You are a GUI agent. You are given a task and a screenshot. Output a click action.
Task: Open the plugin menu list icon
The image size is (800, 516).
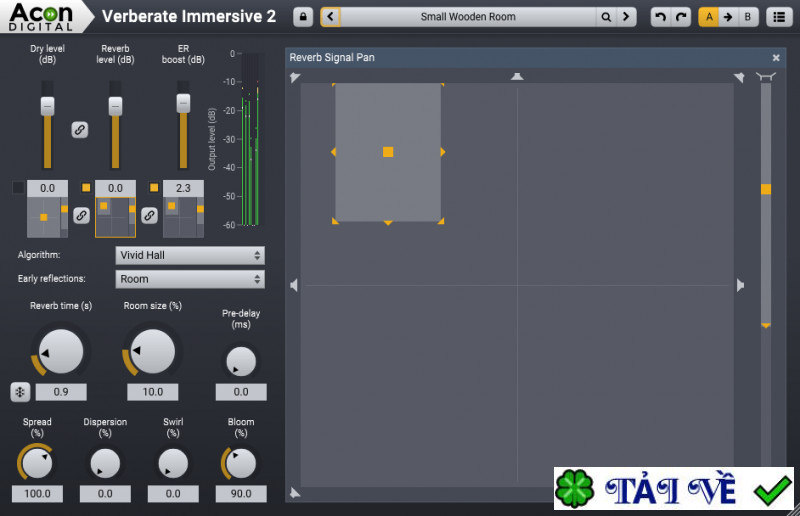click(x=779, y=17)
